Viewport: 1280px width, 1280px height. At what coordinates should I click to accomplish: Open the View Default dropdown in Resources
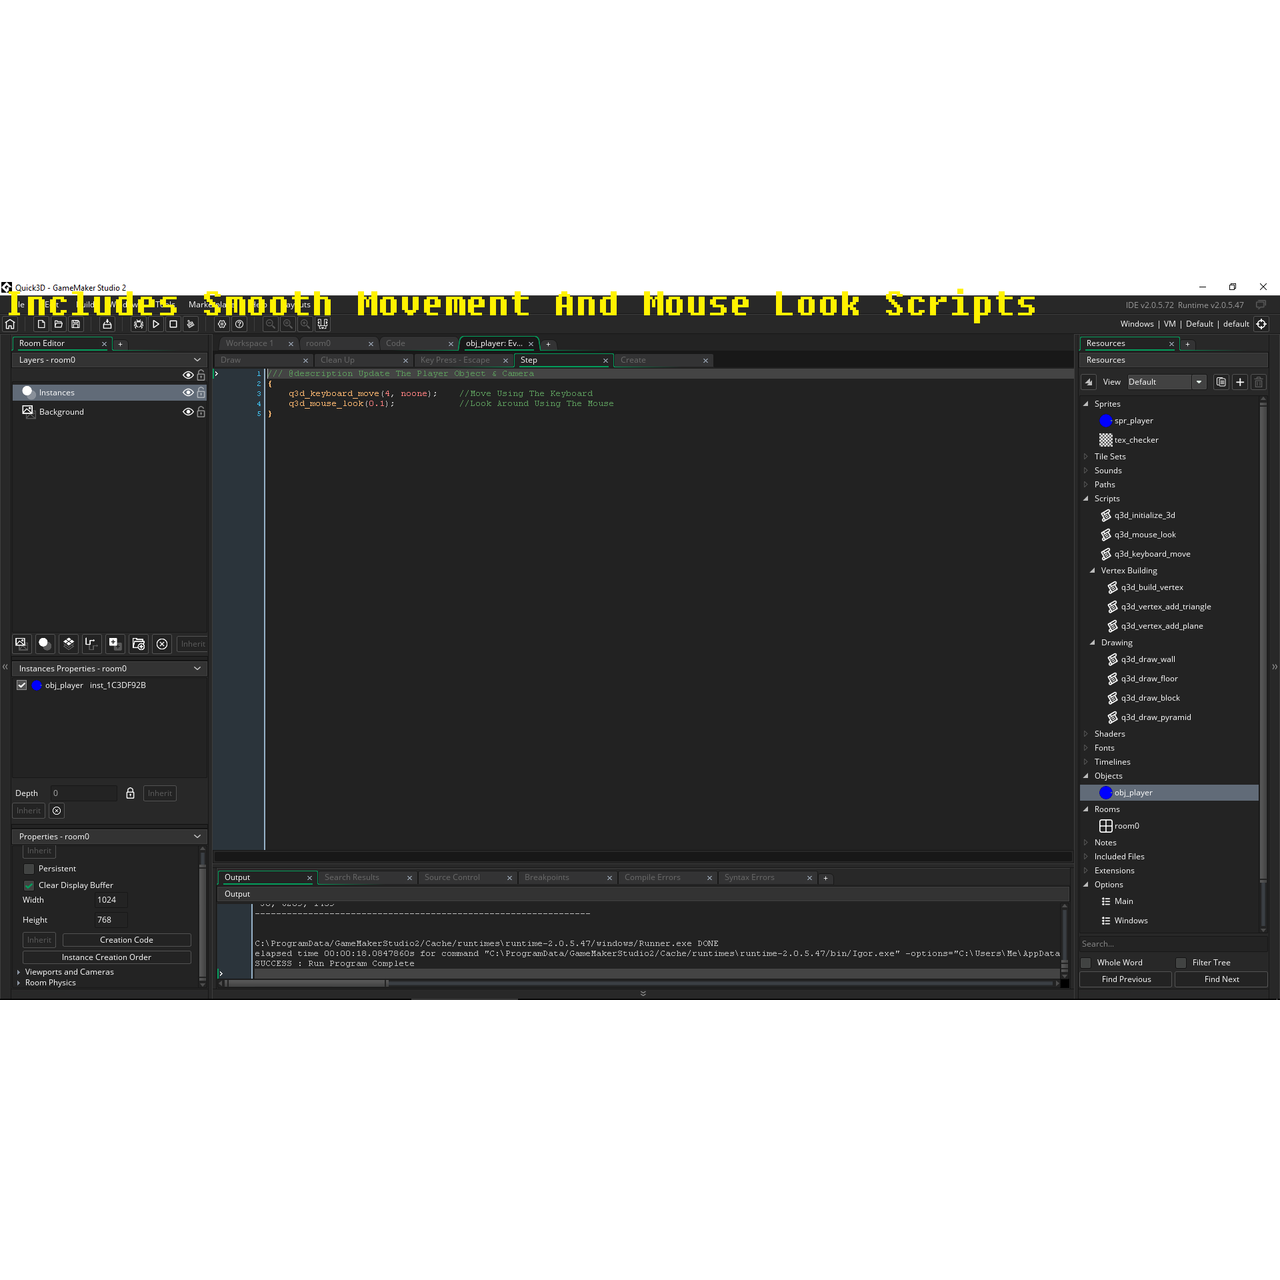[1165, 381]
